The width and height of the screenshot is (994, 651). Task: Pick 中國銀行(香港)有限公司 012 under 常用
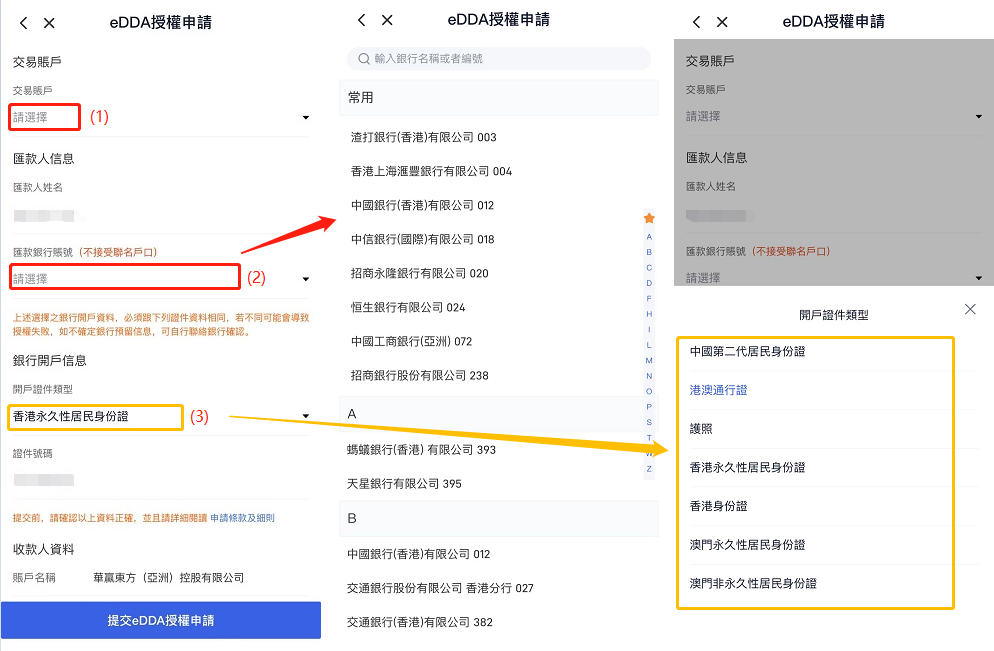coord(422,205)
